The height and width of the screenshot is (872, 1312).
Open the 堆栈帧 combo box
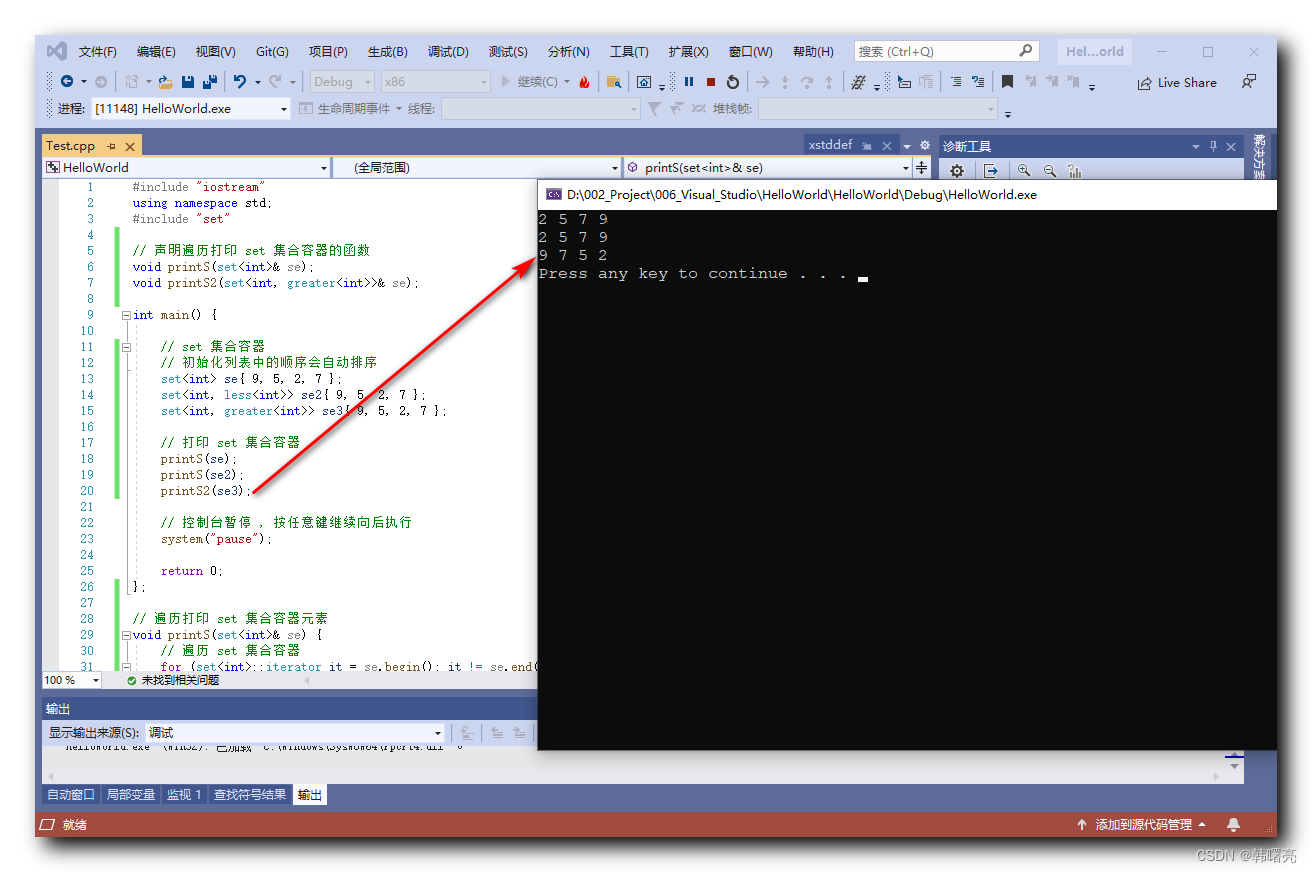click(878, 108)
